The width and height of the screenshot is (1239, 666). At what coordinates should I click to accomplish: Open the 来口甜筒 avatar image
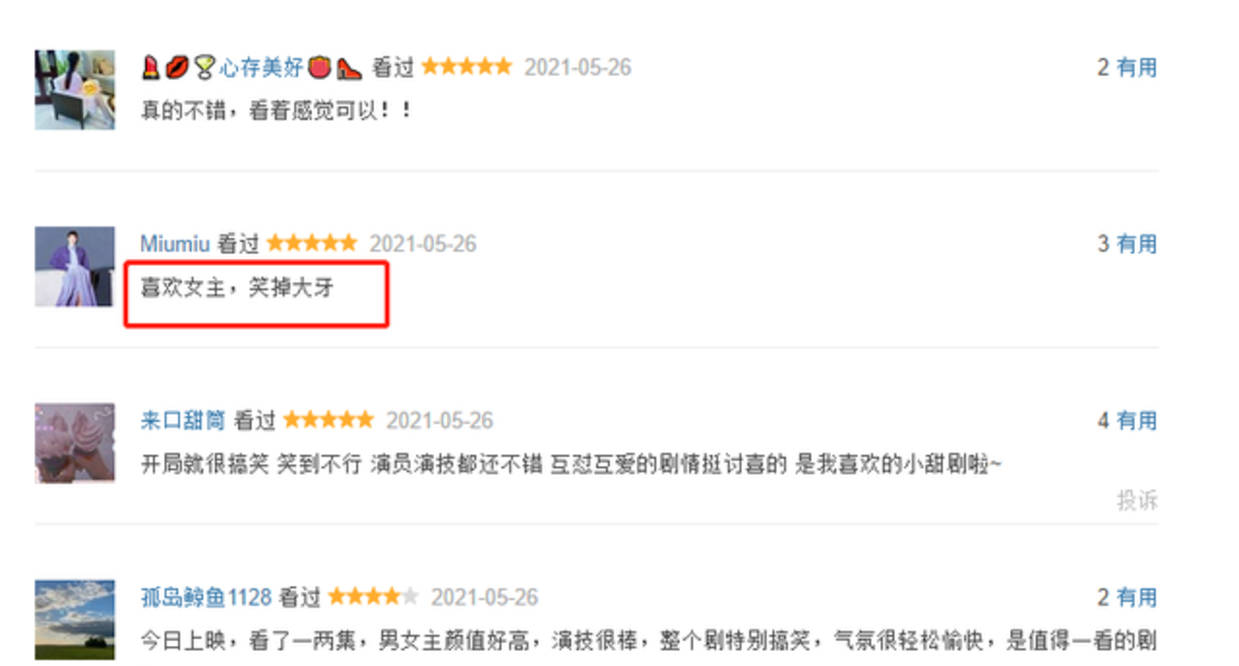[x=75, y=443]
